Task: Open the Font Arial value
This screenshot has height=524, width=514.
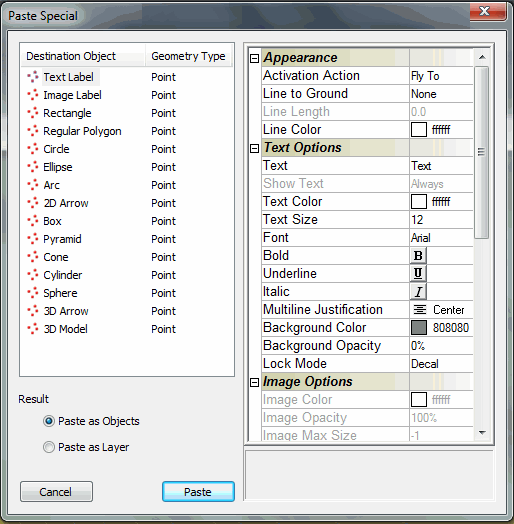Action: coord(441,238)
